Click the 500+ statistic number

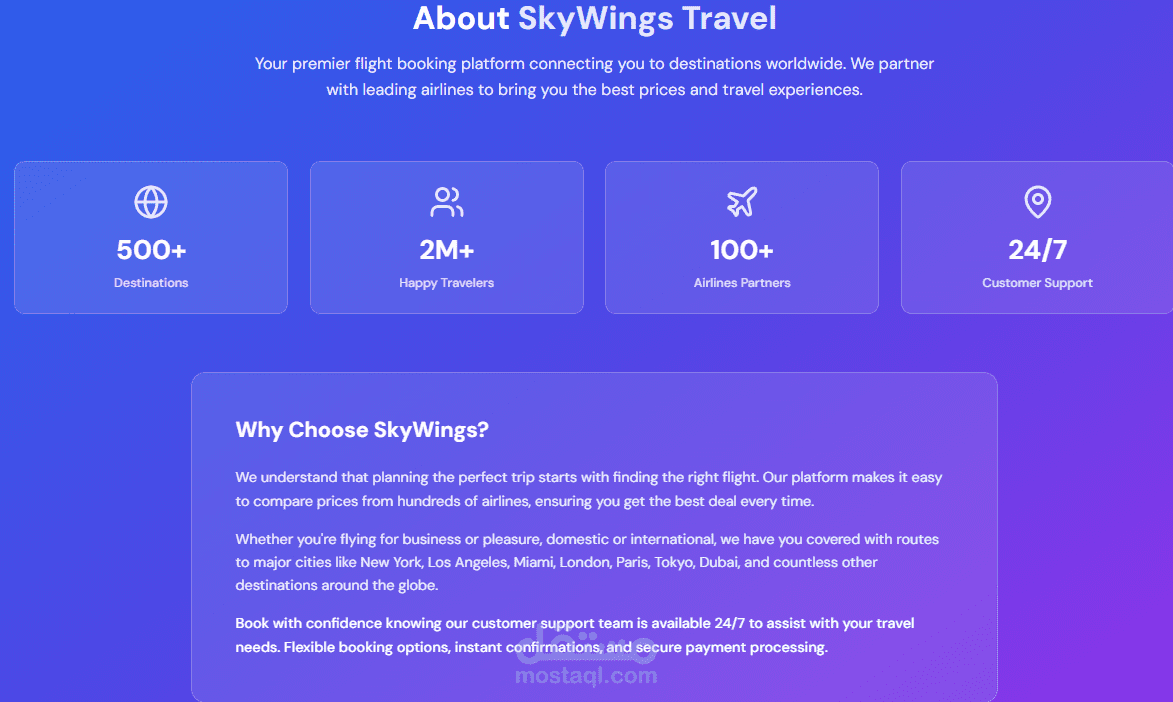[x=151, y=249]
